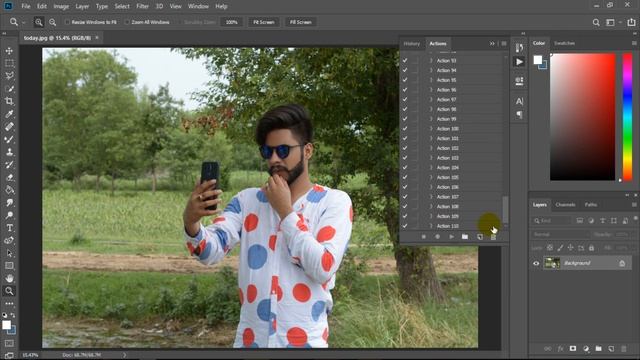This screenshot has width=640, height=360.
Task: Toggle checkmark for Action 100
Action: [405, 129]
